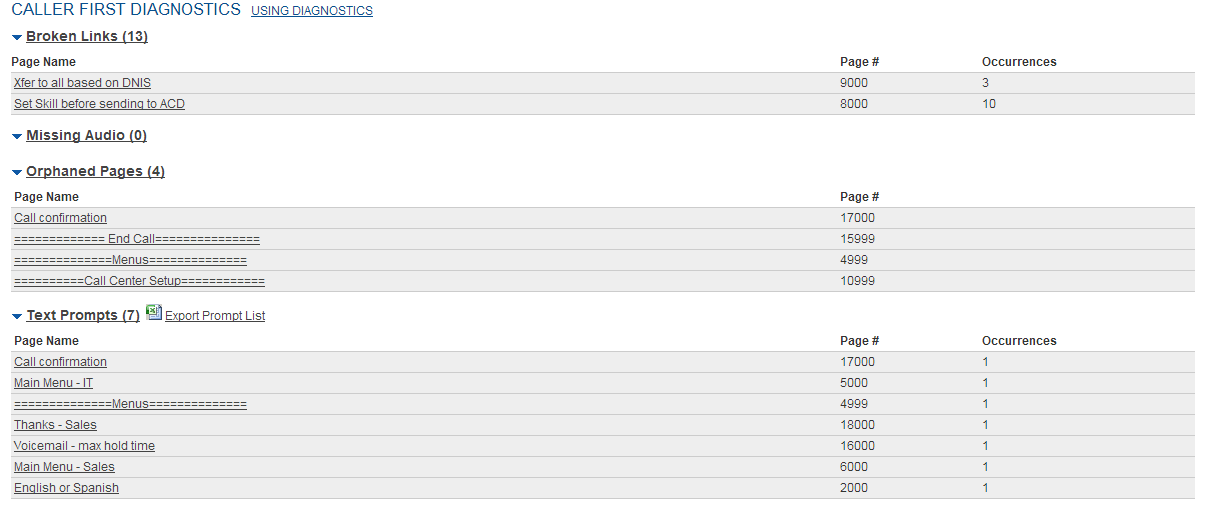The width and height of the screenshot is (1205, 517).
Task: Collapse the Text Prompts section arrow
Action: tap(17, 317)
